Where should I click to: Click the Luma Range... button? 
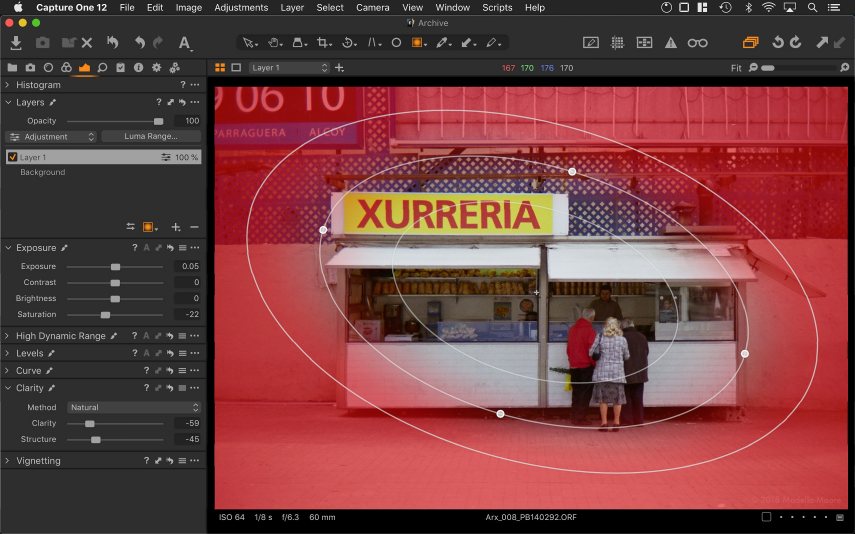tap(151, 136)
